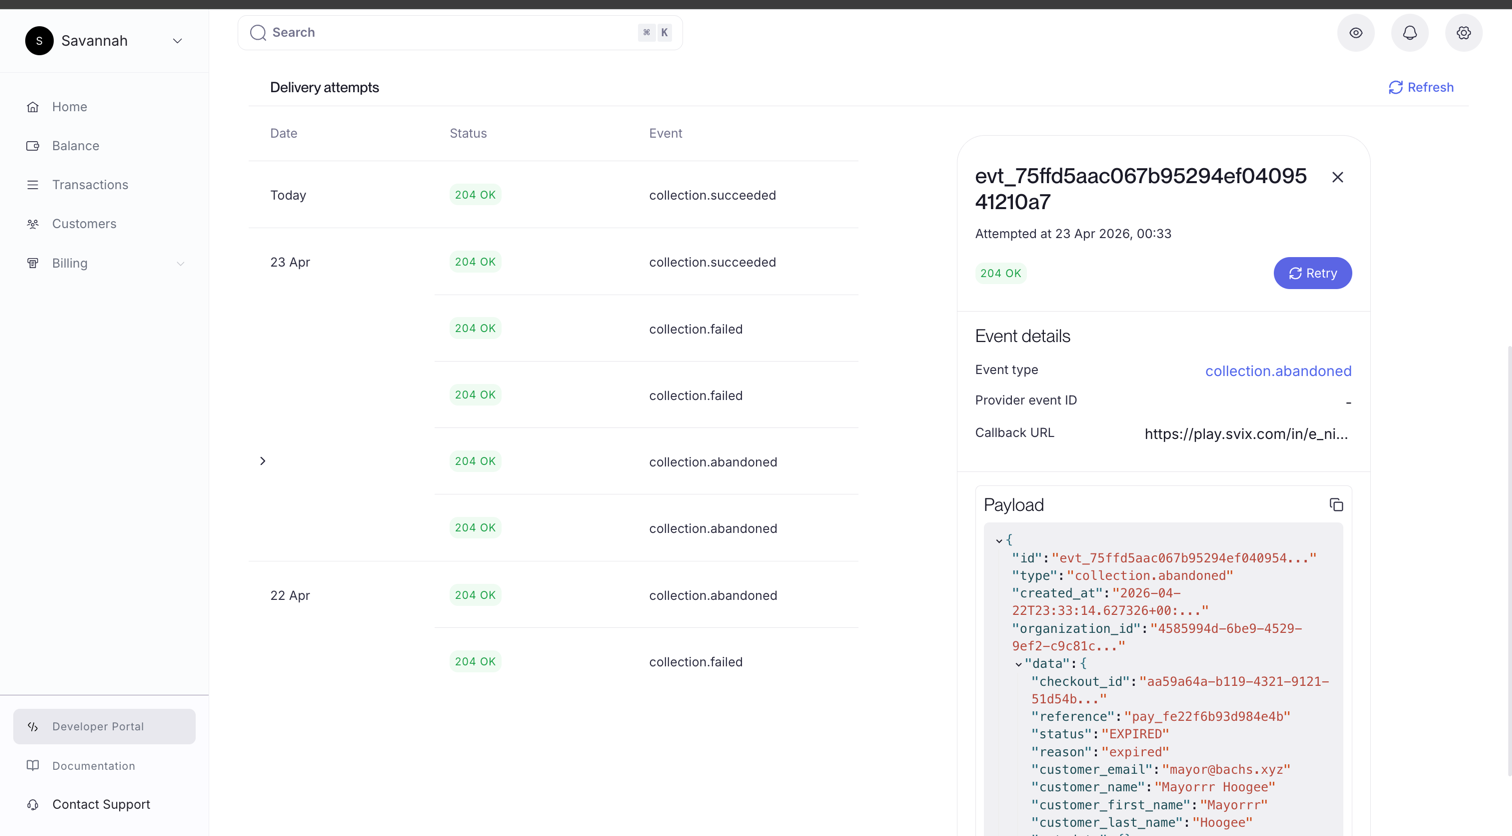Toggle the eye visibility button in header
Screen dimensions: 1512x836
[x=1356, y=33]
